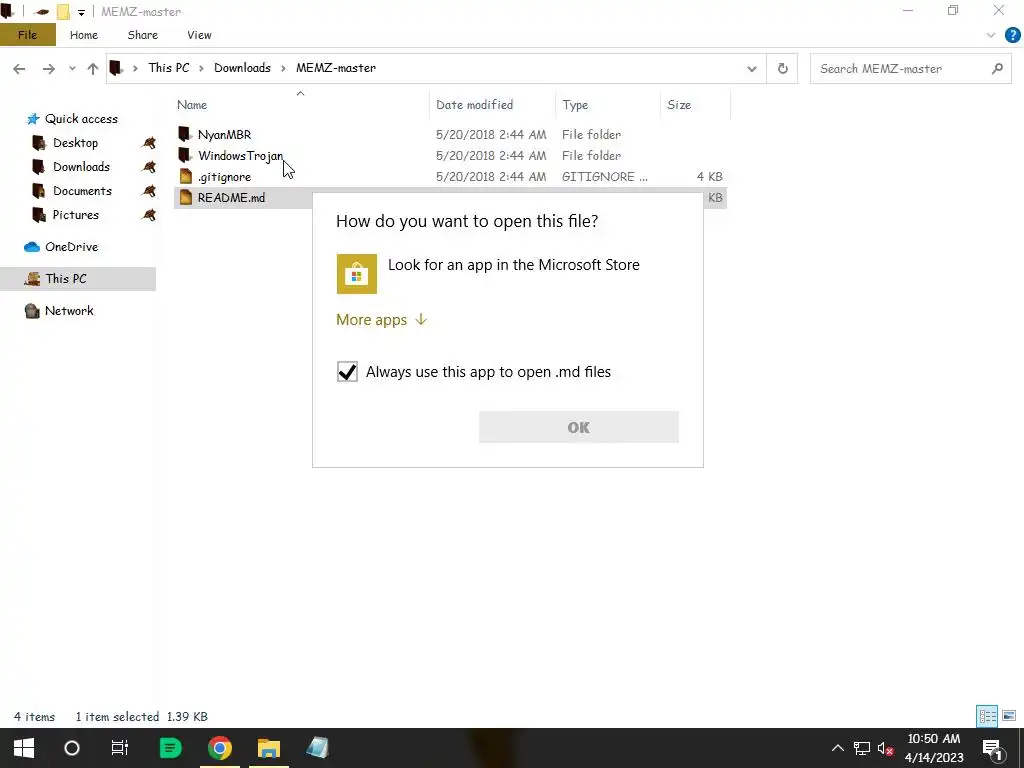
Task: Open the Share ribbon tab
Action: (x=142, y=35)
